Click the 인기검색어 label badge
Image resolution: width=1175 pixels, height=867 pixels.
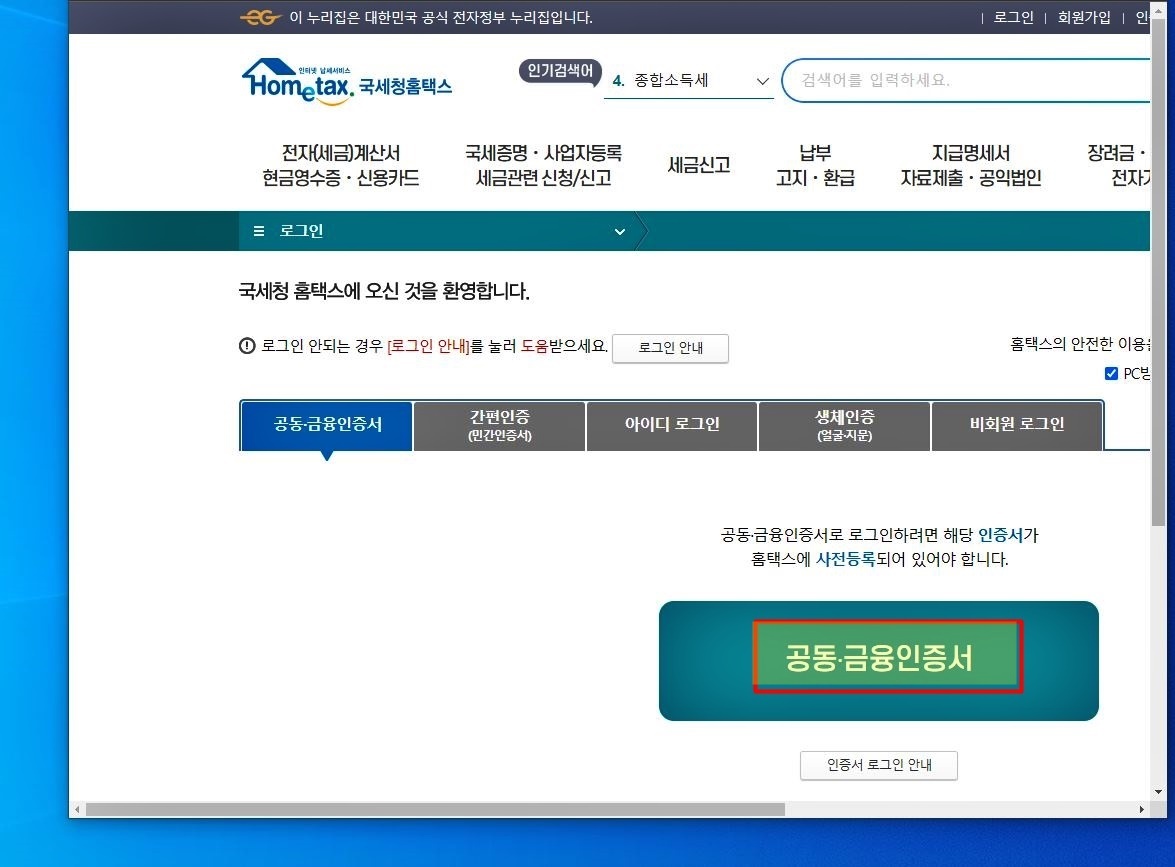(x=560, y=71)
